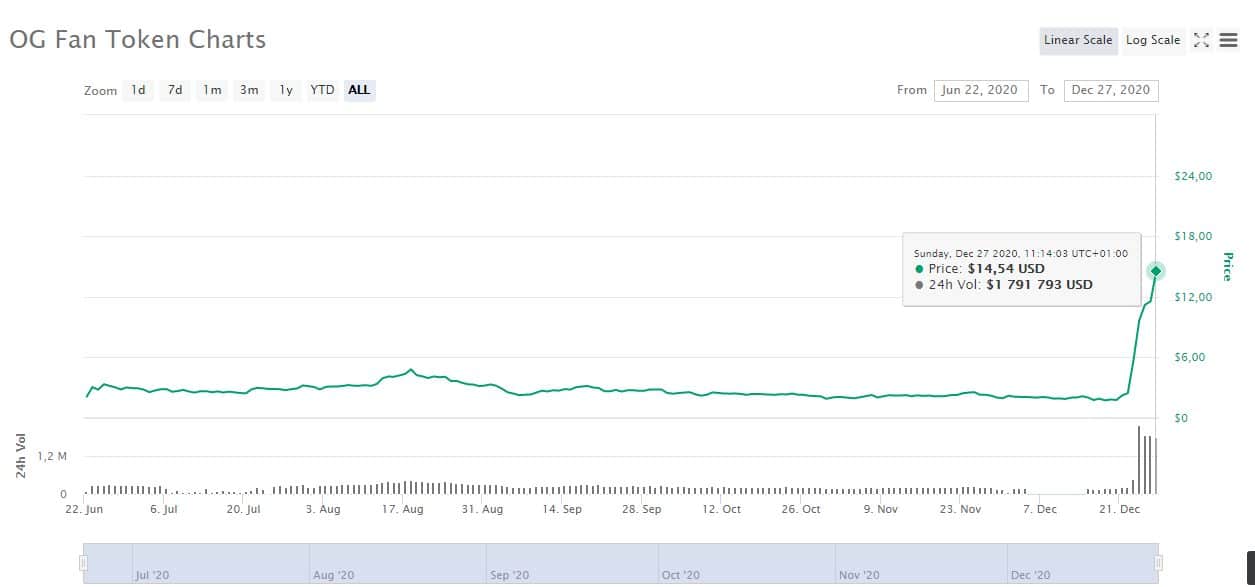Click the tallest volume bar in December
The width and height of the screenshot is (1255, 587).
pyautogui.click(x=1139, y=460)
